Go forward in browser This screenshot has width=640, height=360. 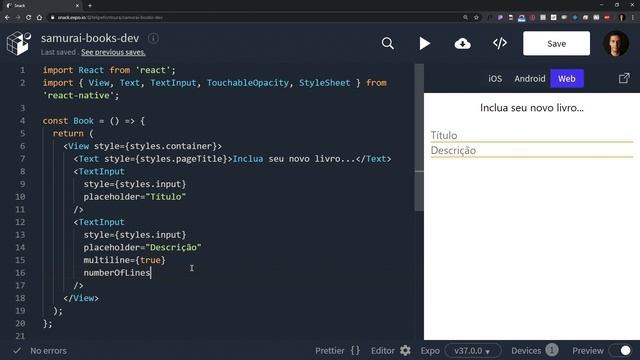(18, 18)
